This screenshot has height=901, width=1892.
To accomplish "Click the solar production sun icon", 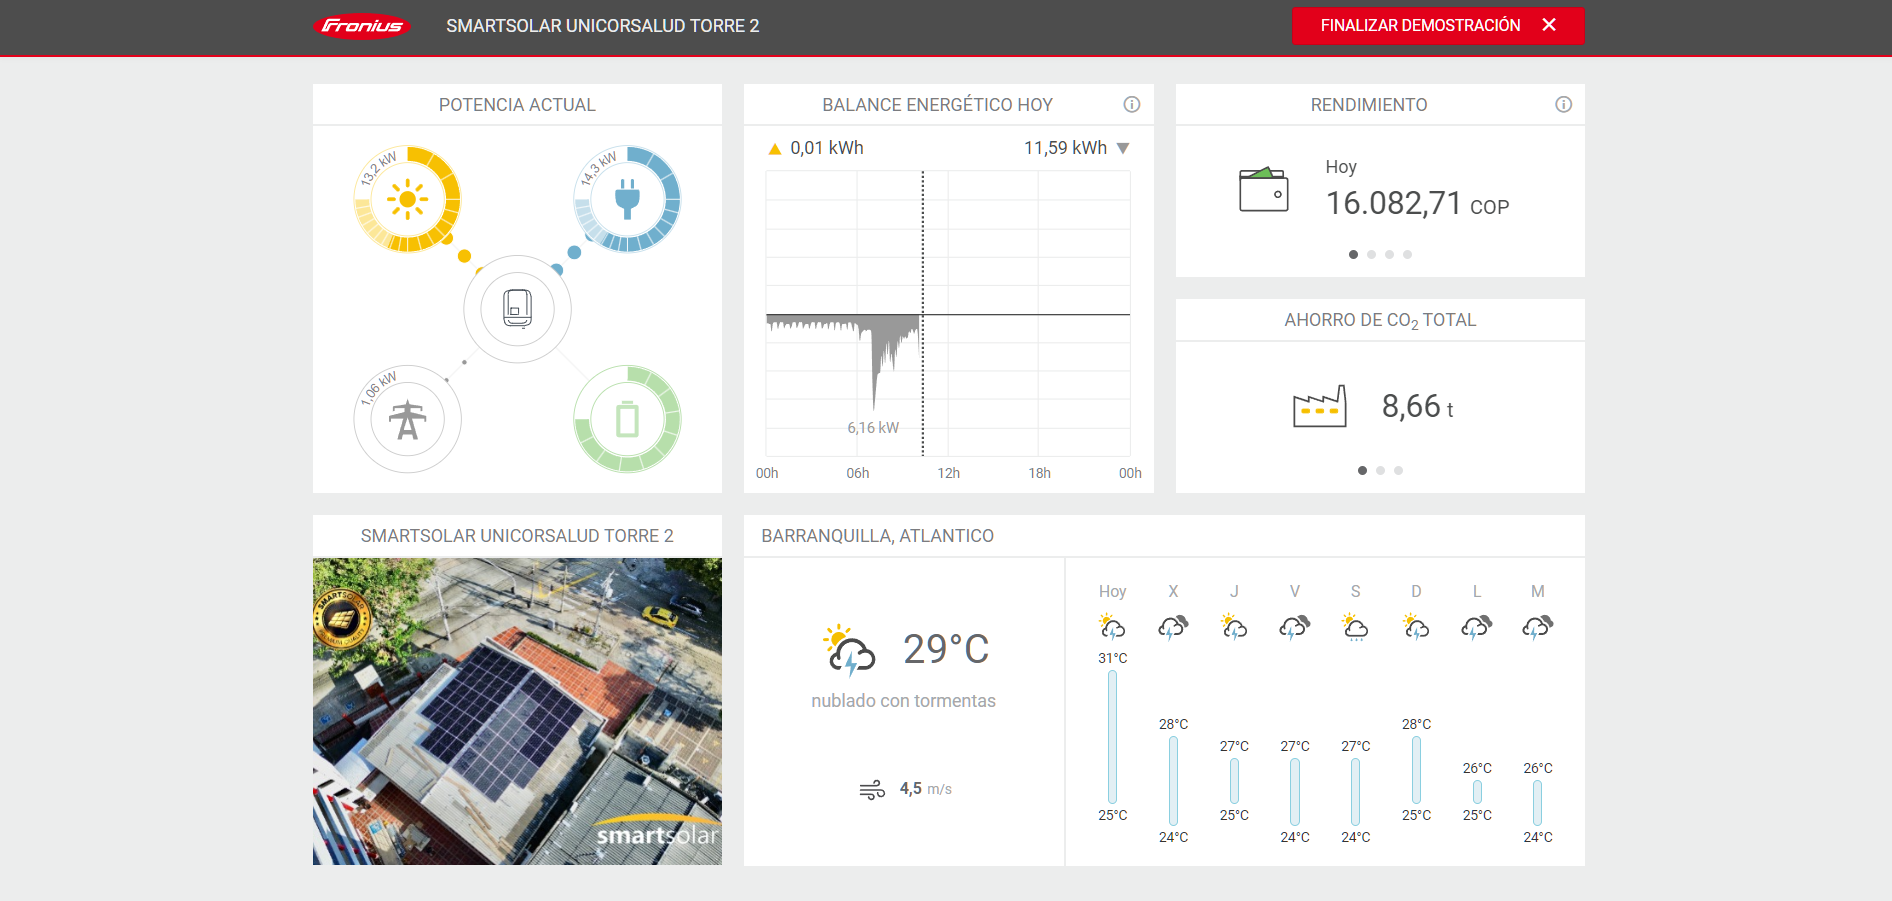I will [x=407, y=200].
